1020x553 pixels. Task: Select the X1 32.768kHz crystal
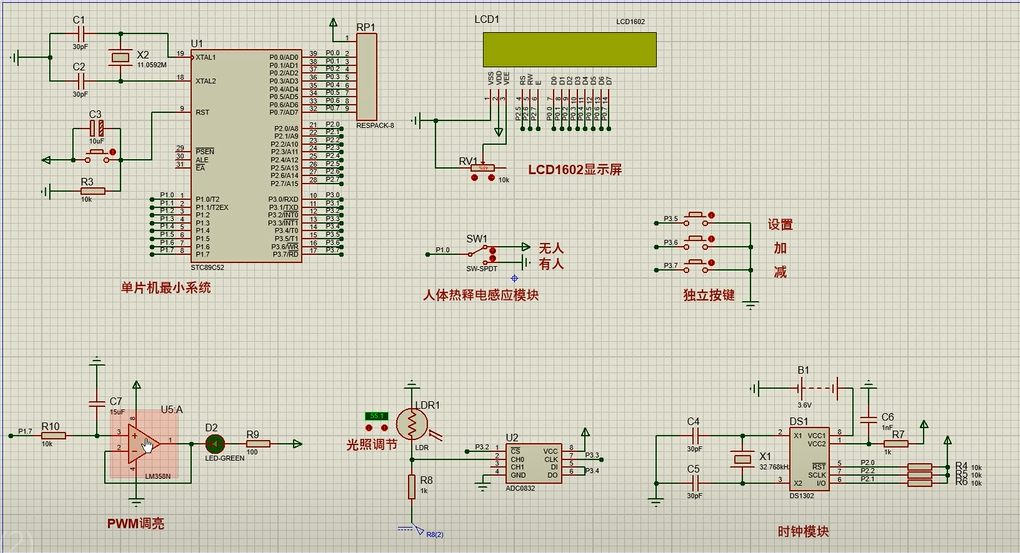[x=741, y=459]
